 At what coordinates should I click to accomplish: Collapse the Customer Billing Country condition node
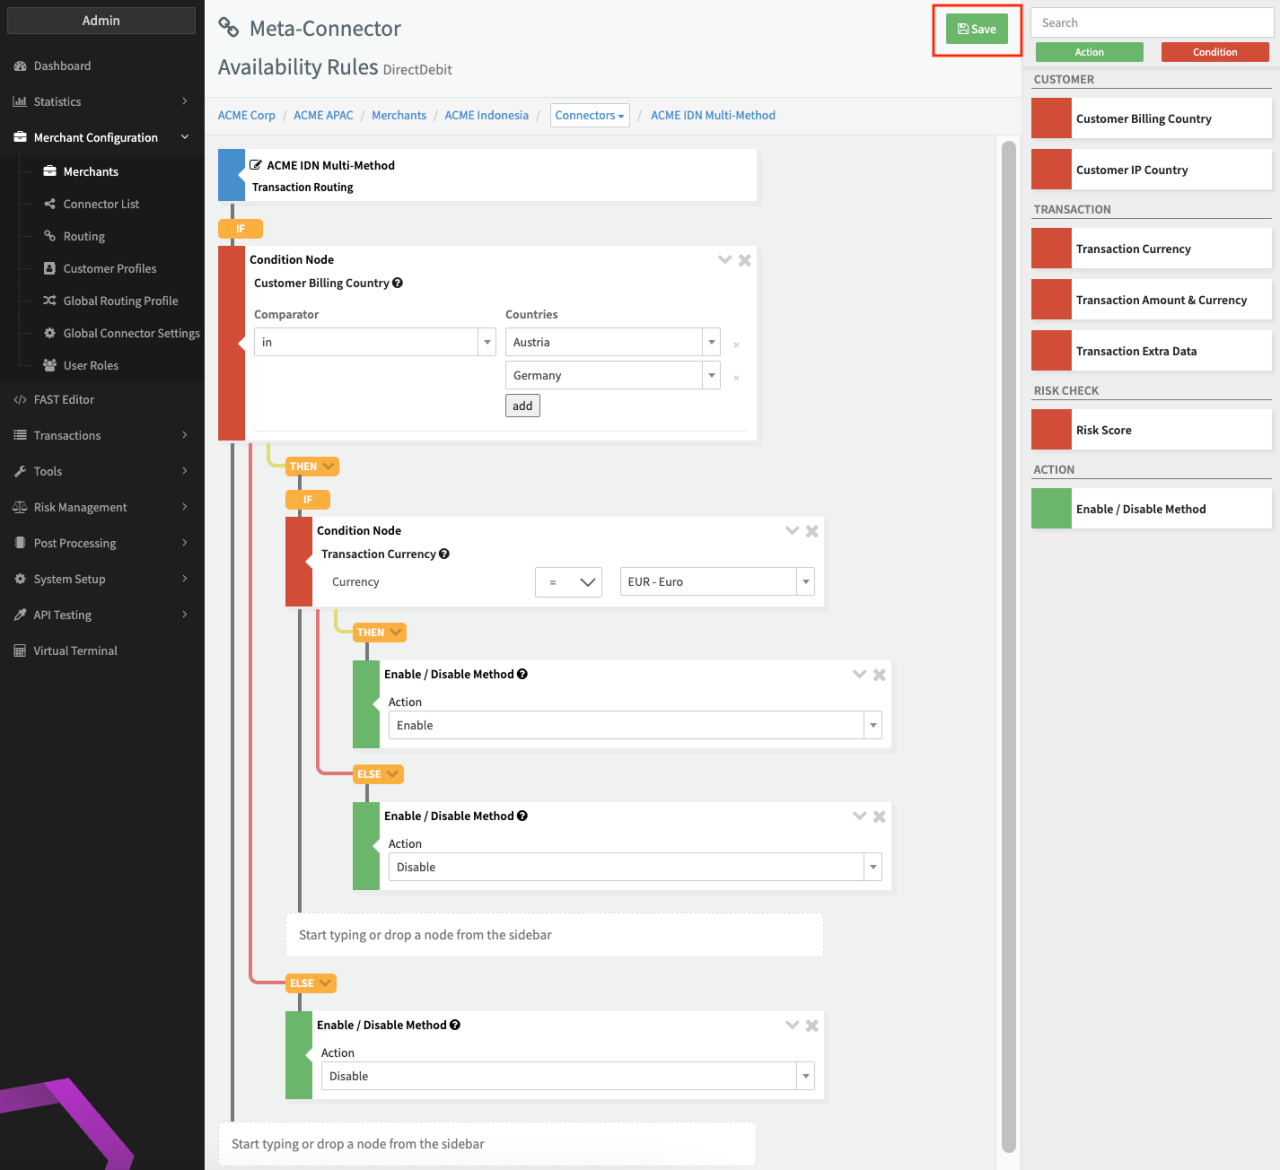[x=725, y=260]
